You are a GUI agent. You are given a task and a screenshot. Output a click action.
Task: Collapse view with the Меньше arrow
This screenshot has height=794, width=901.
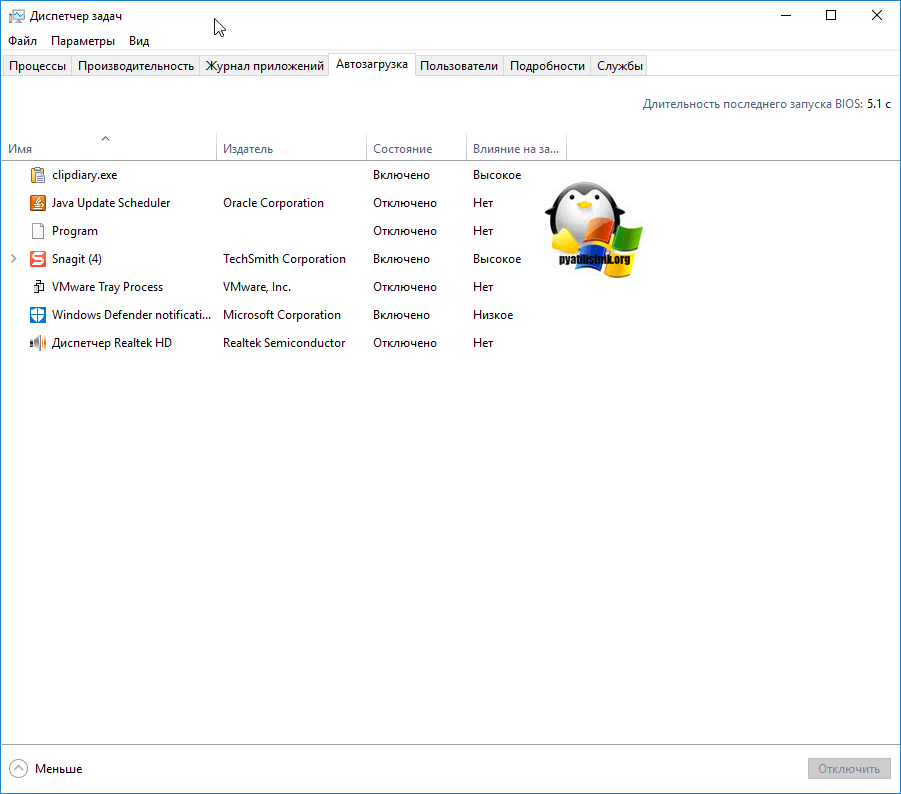click(x=19, y=769)
